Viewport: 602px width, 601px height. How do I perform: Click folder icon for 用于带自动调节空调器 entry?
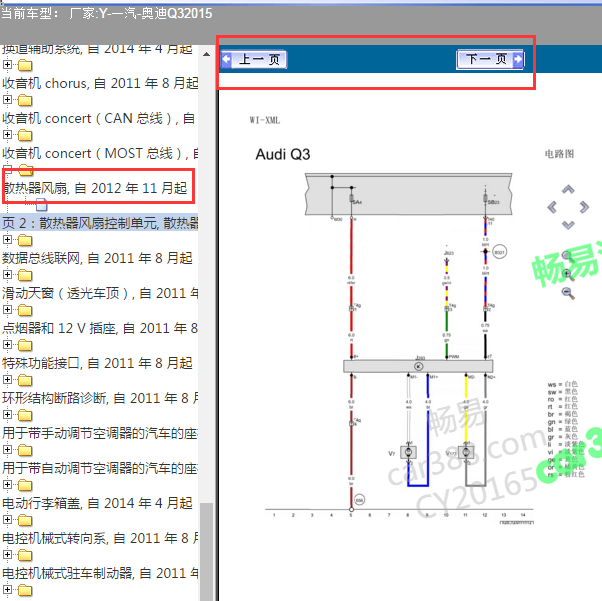click(x=25, y=450)
